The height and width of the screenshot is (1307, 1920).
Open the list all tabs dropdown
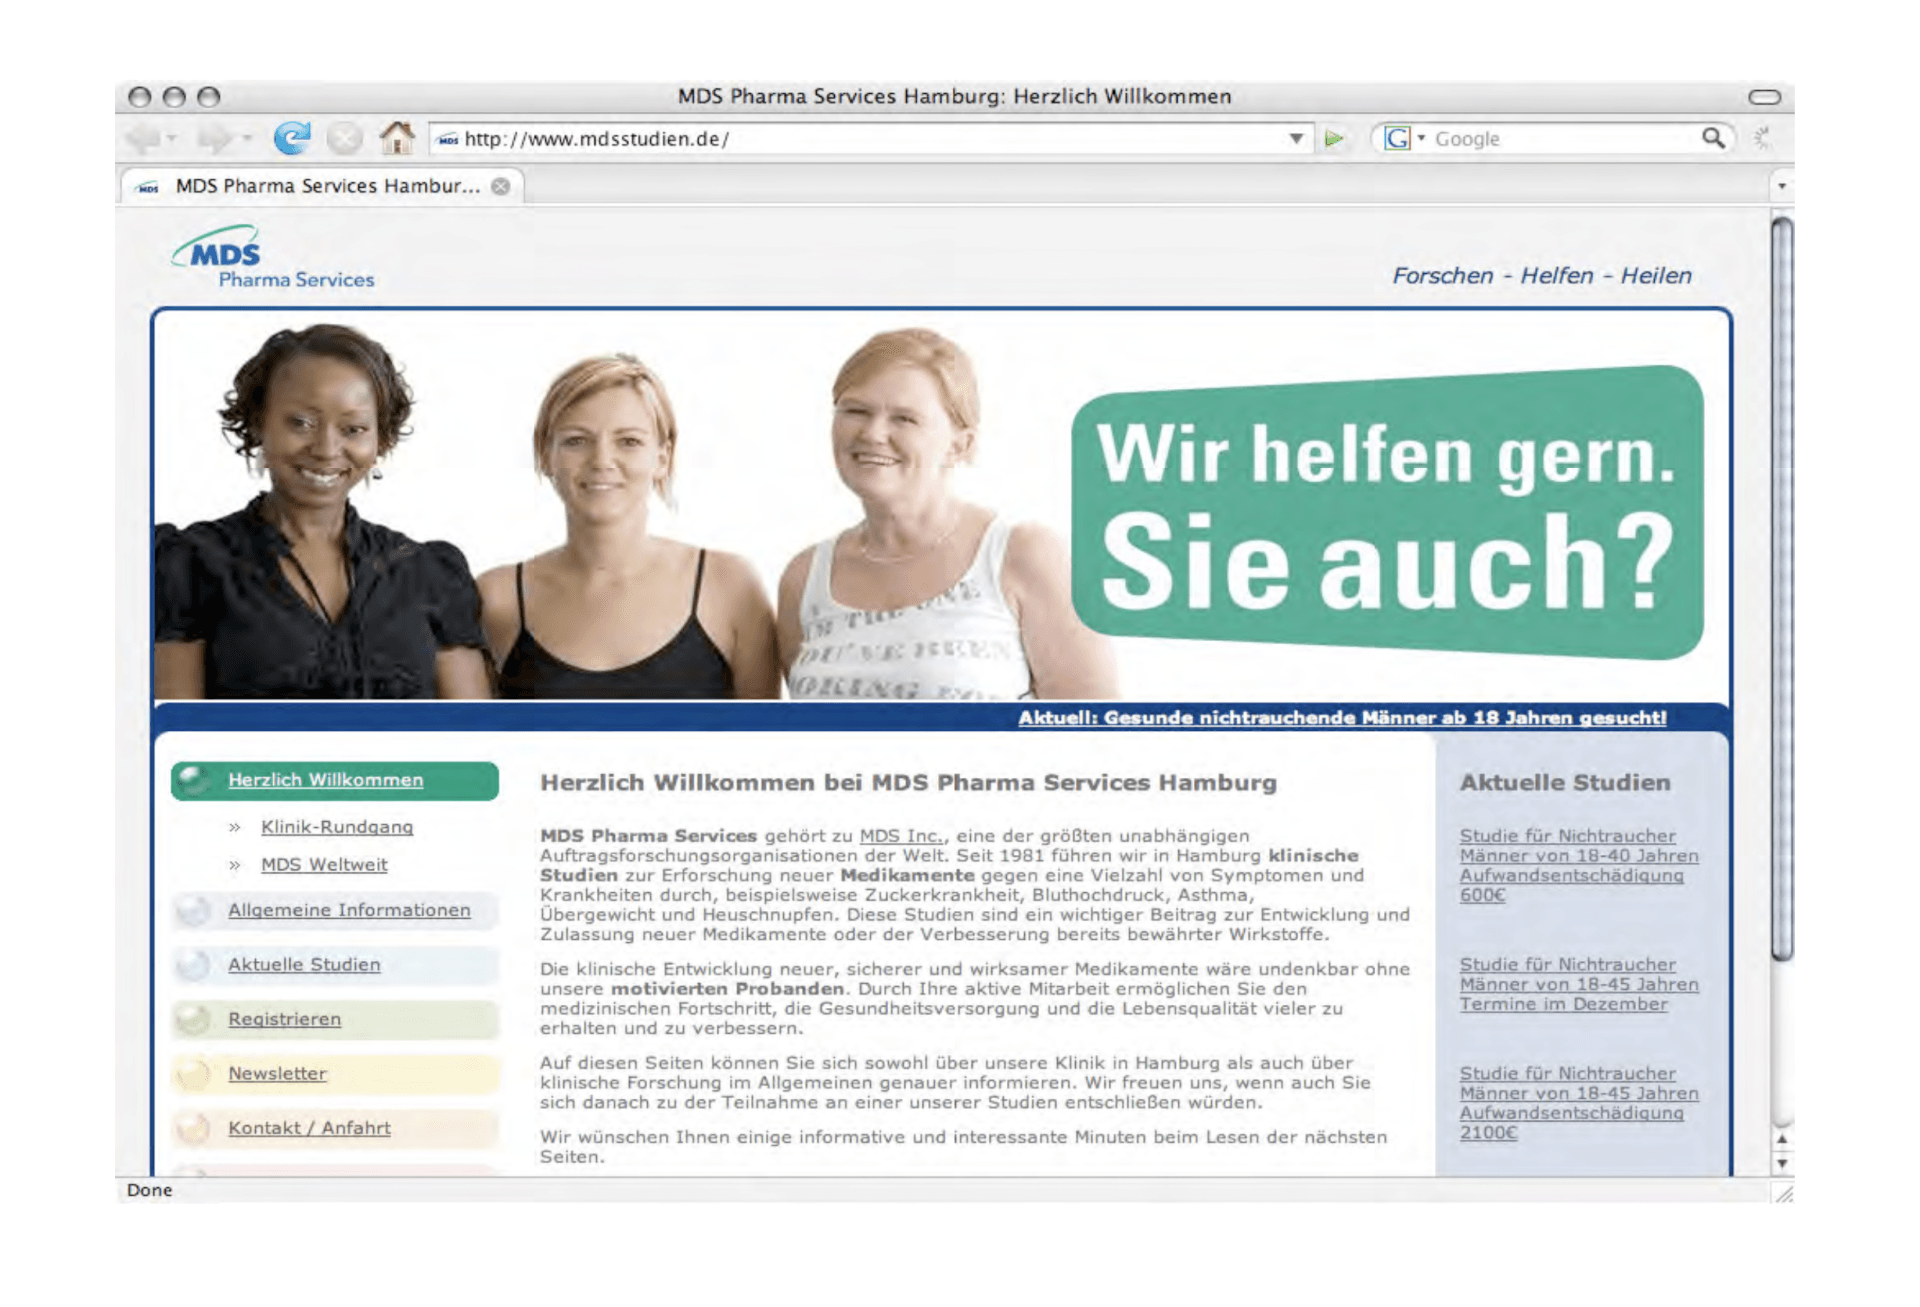click(x=1781, y=186)
